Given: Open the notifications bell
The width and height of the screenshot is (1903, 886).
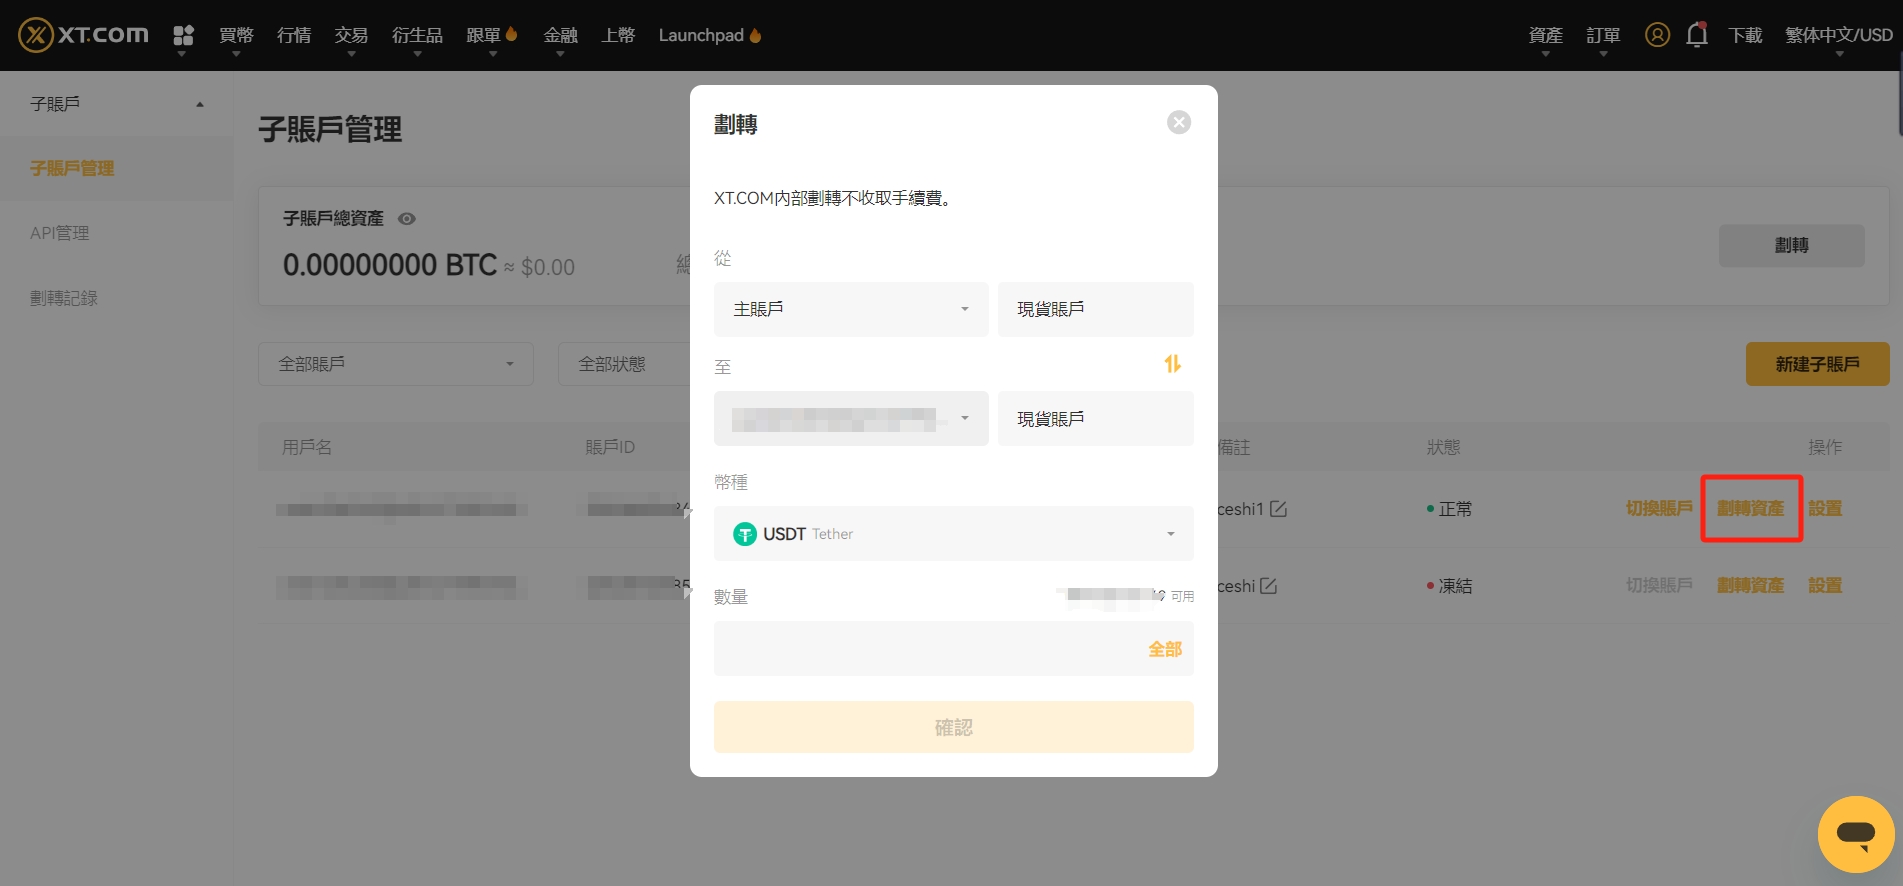Looking at the screenshot, I should coord(1697,35).
